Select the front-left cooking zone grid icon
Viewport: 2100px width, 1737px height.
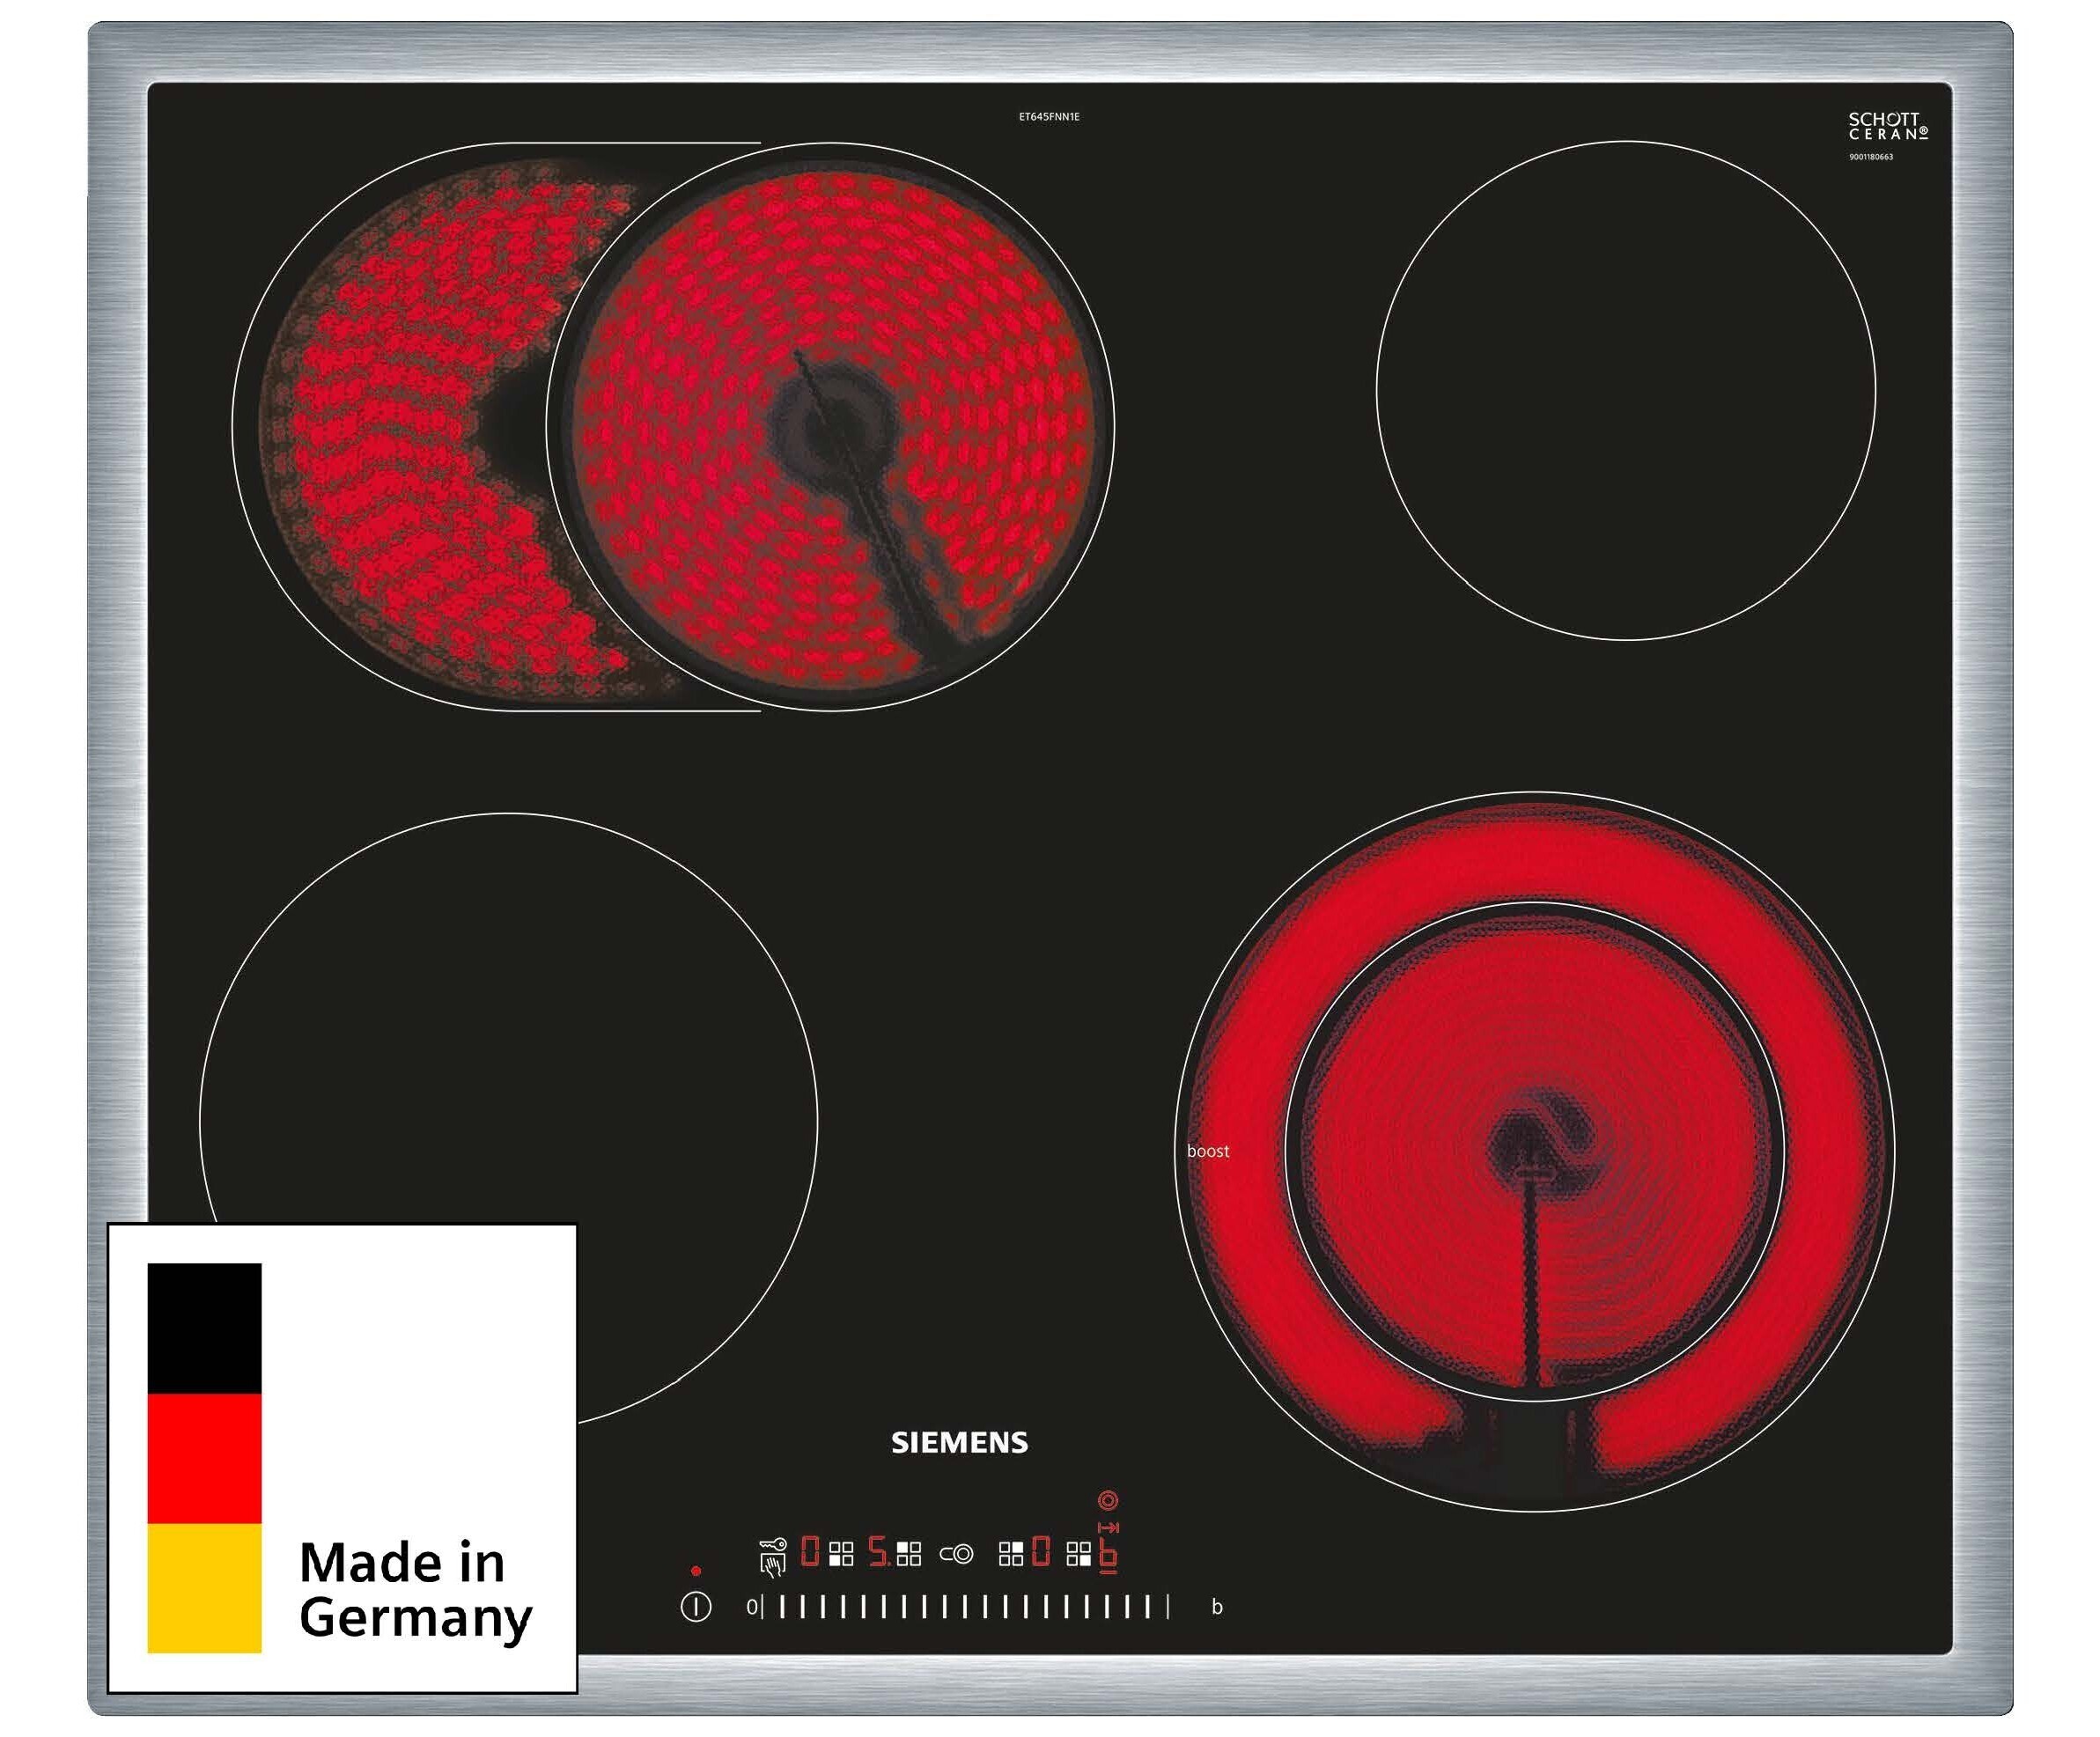(842, 1554)
